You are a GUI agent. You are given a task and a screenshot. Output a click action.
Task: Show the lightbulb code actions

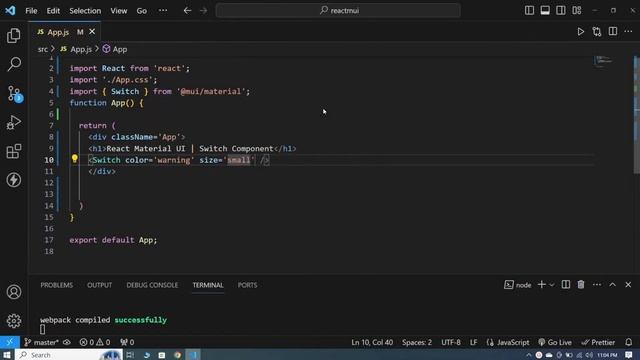(x=74, y=159)
